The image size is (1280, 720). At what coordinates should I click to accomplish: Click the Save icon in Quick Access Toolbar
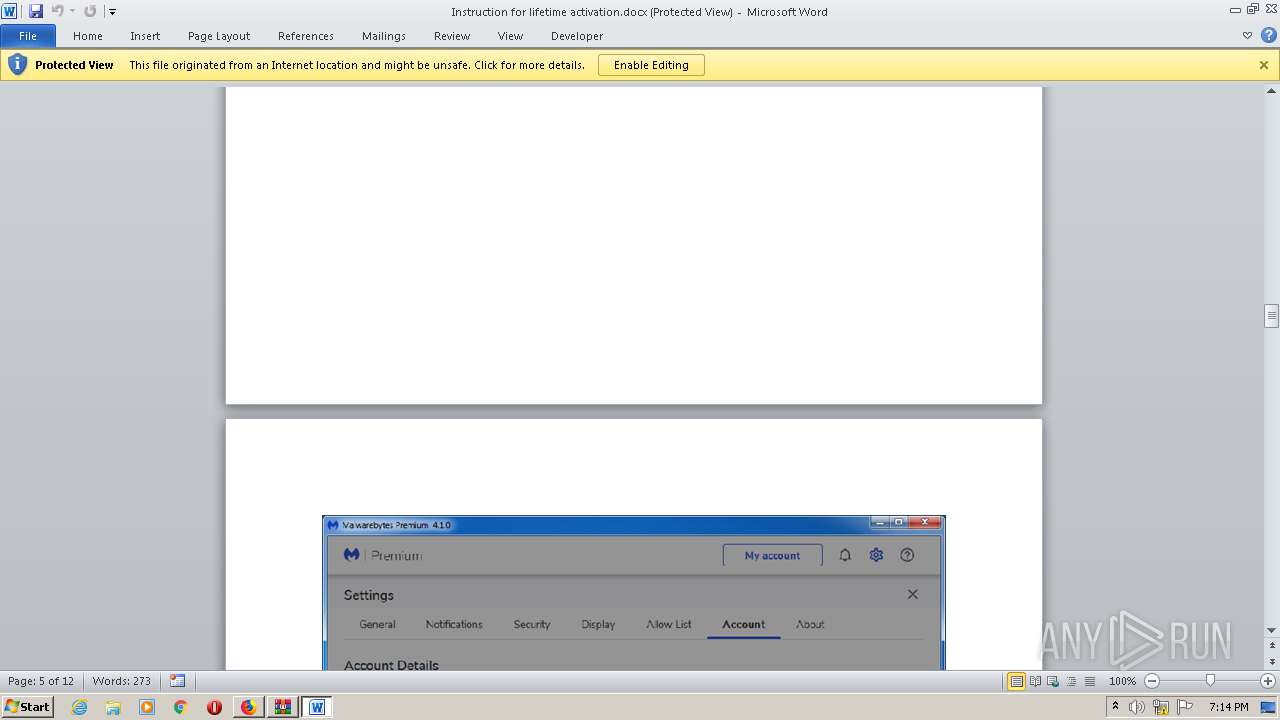(36, 11)
